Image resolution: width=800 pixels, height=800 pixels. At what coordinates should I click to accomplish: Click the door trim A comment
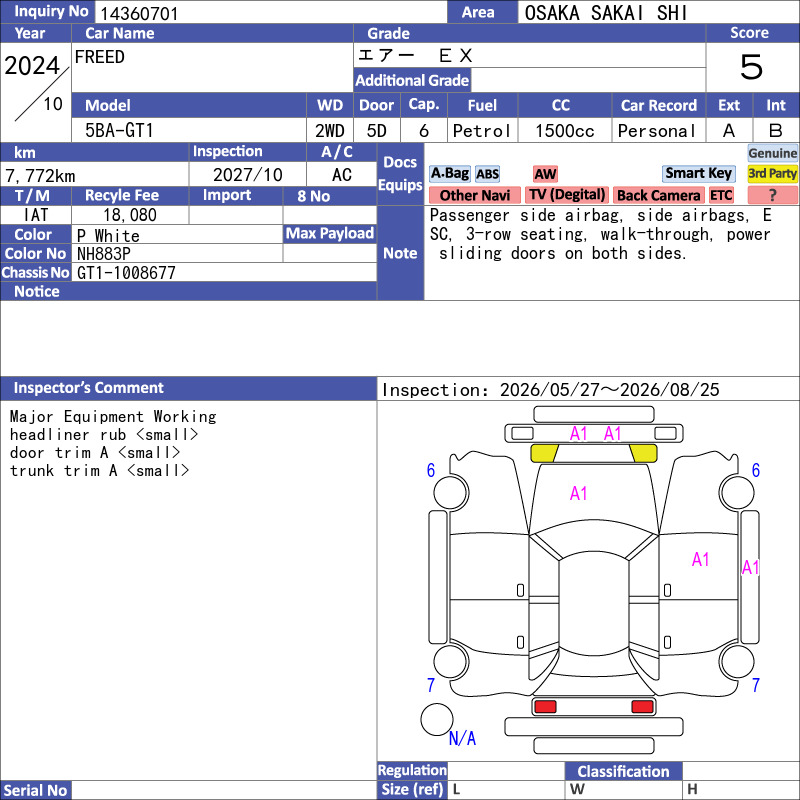click(x=95, y=453)
